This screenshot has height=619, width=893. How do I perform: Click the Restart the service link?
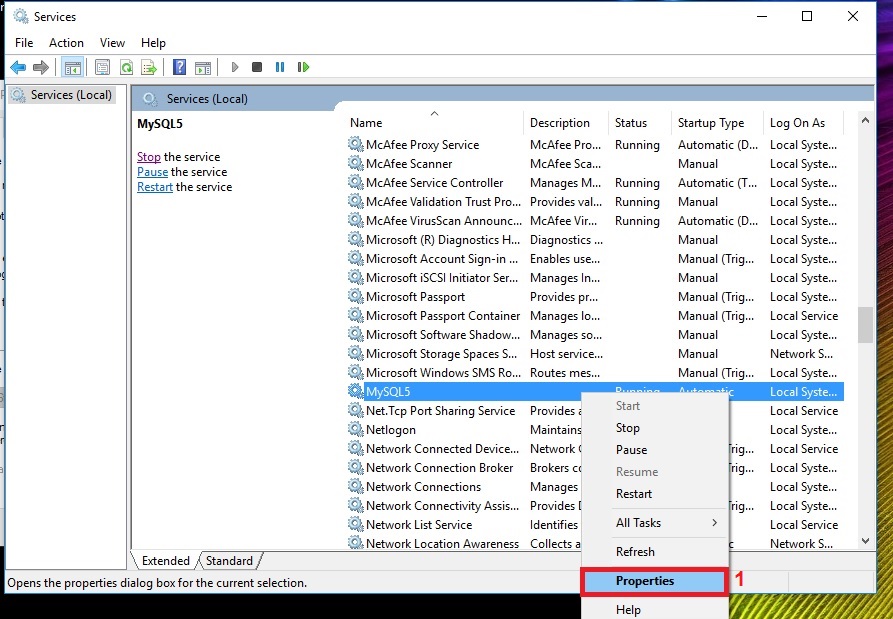[155, 187]
